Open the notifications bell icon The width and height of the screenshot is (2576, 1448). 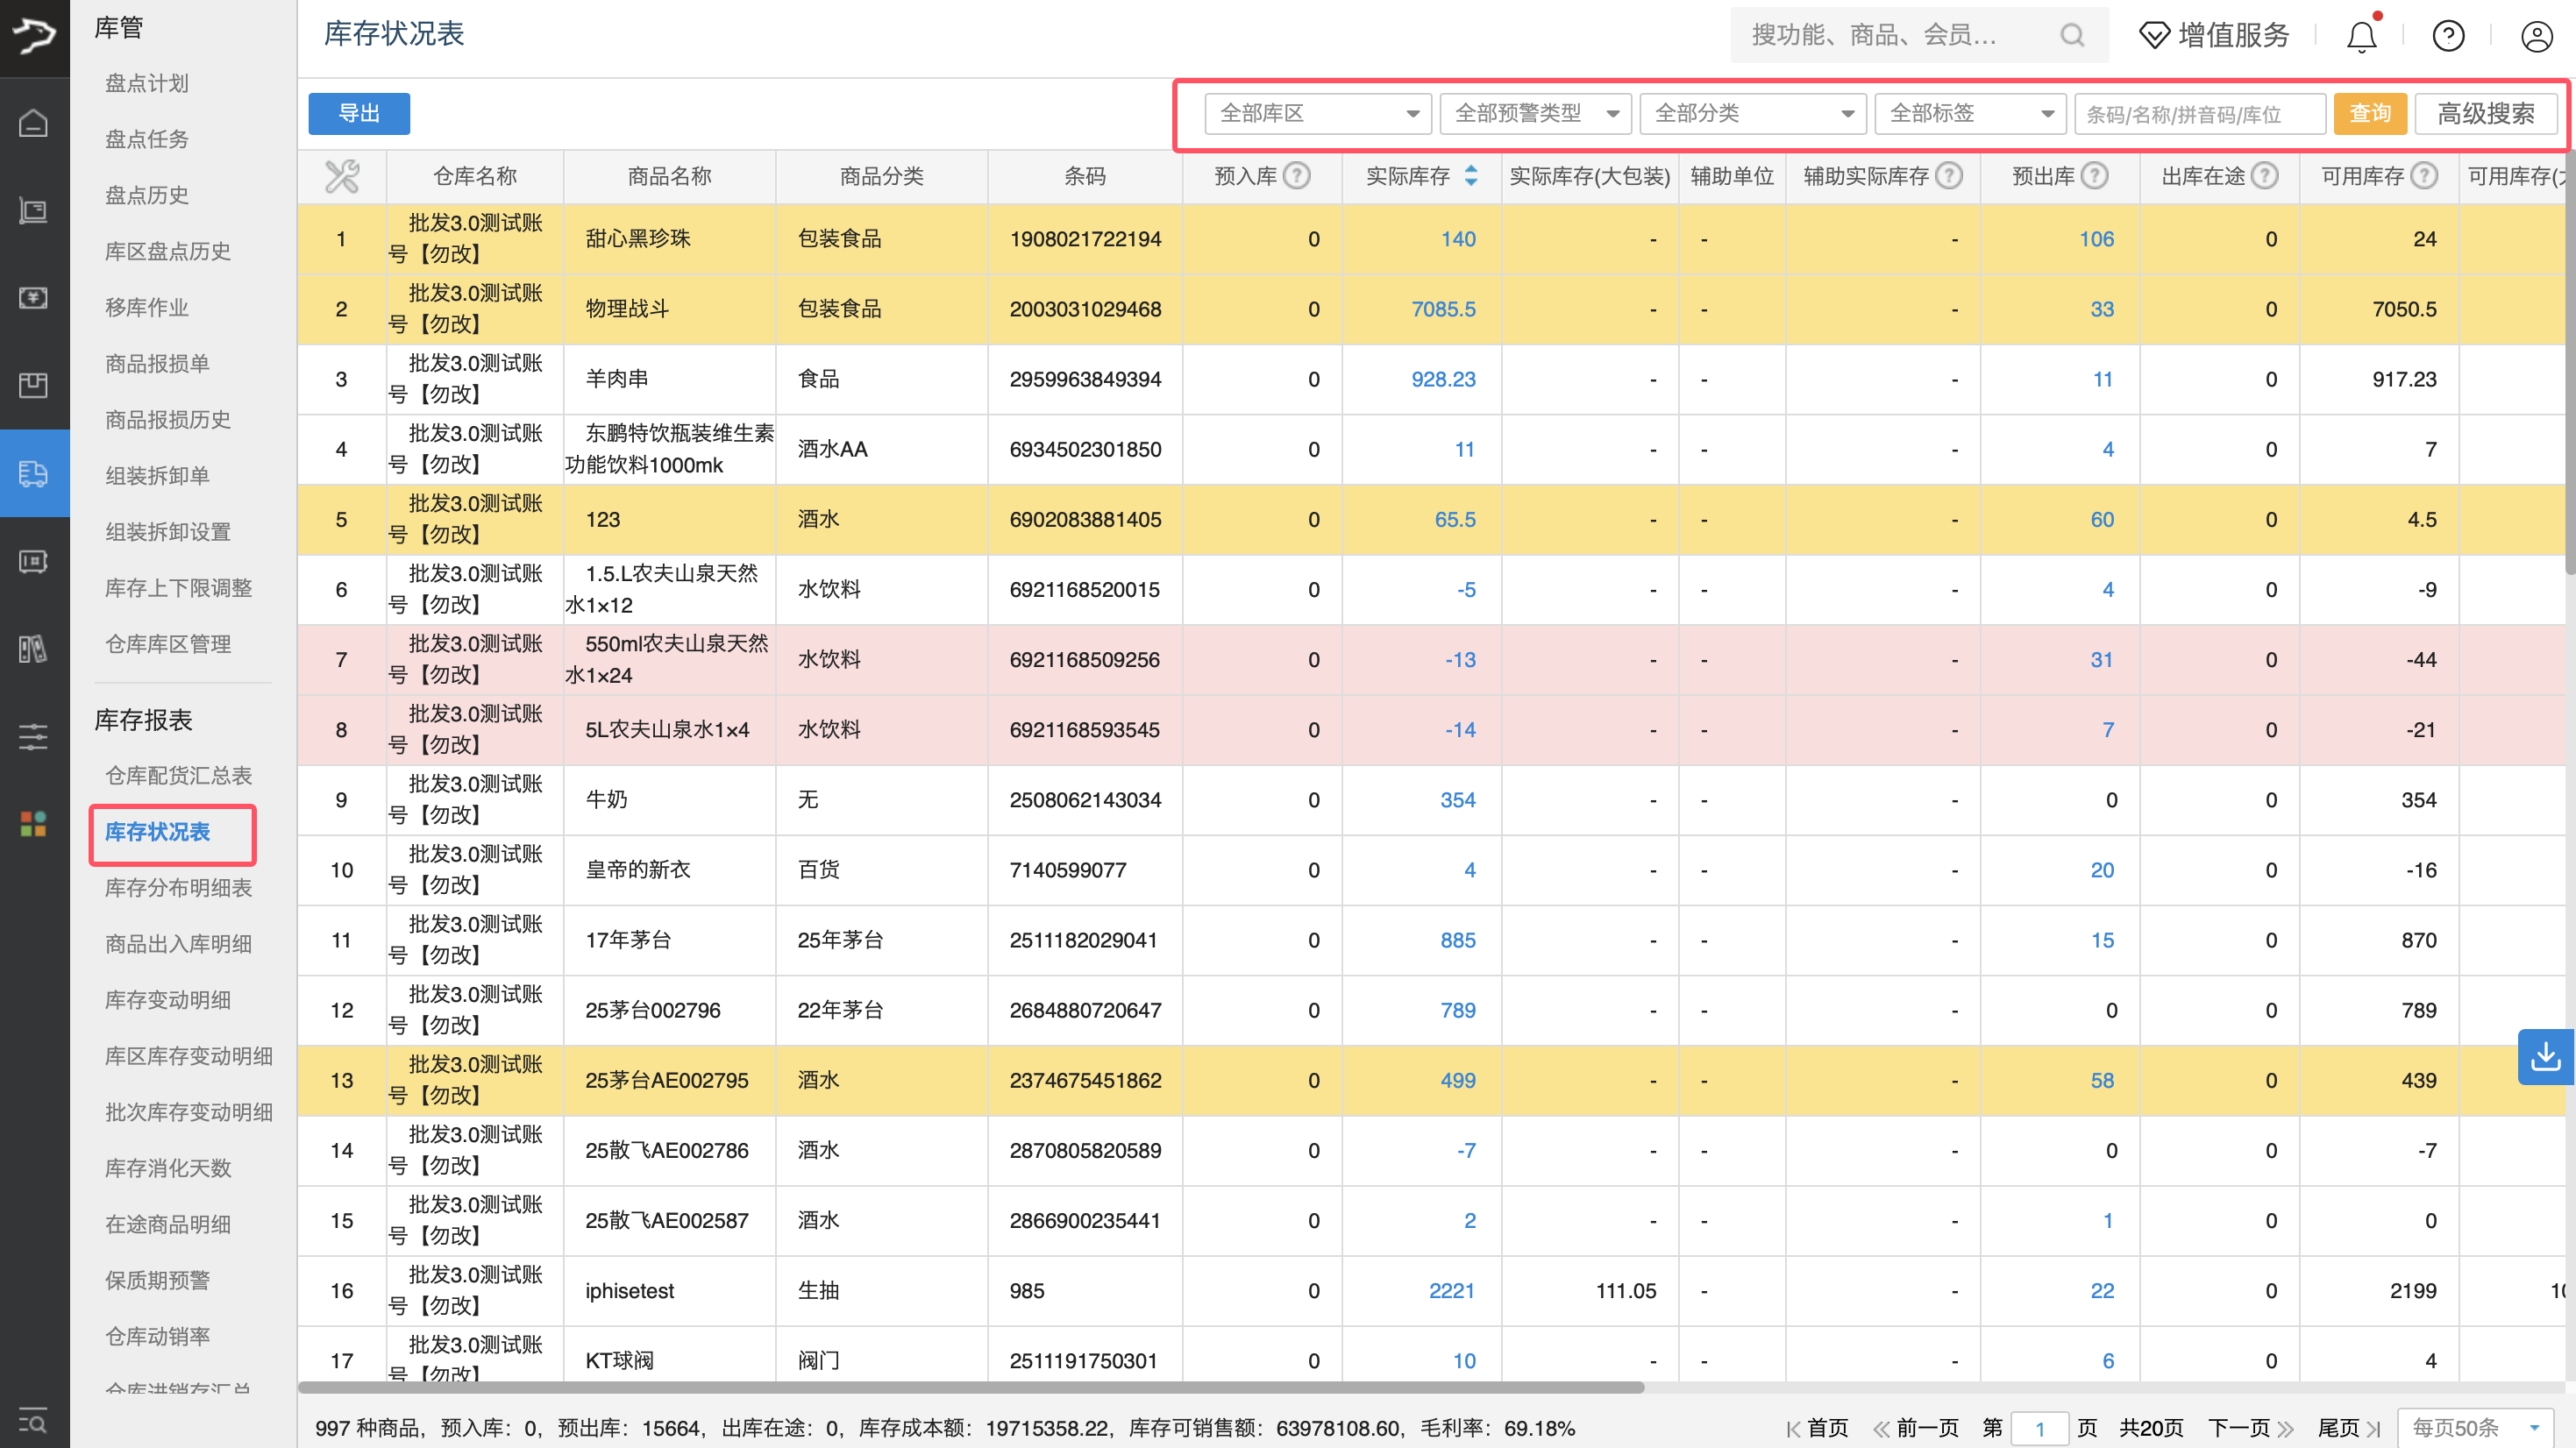[2361, 35]
